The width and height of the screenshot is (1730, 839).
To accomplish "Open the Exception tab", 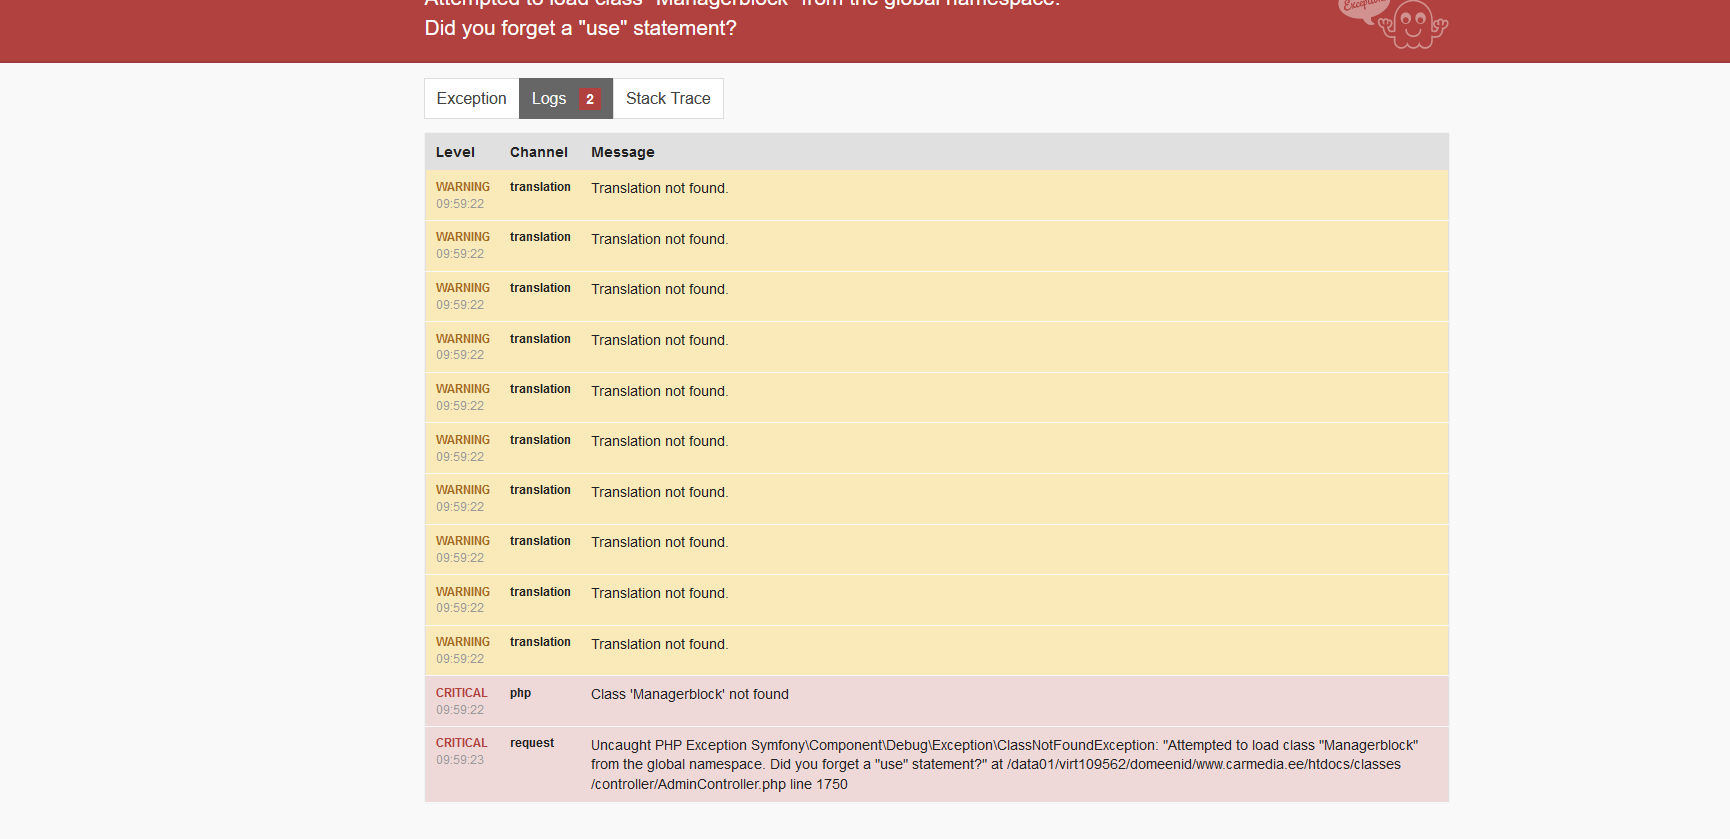I will pos(471,98).
